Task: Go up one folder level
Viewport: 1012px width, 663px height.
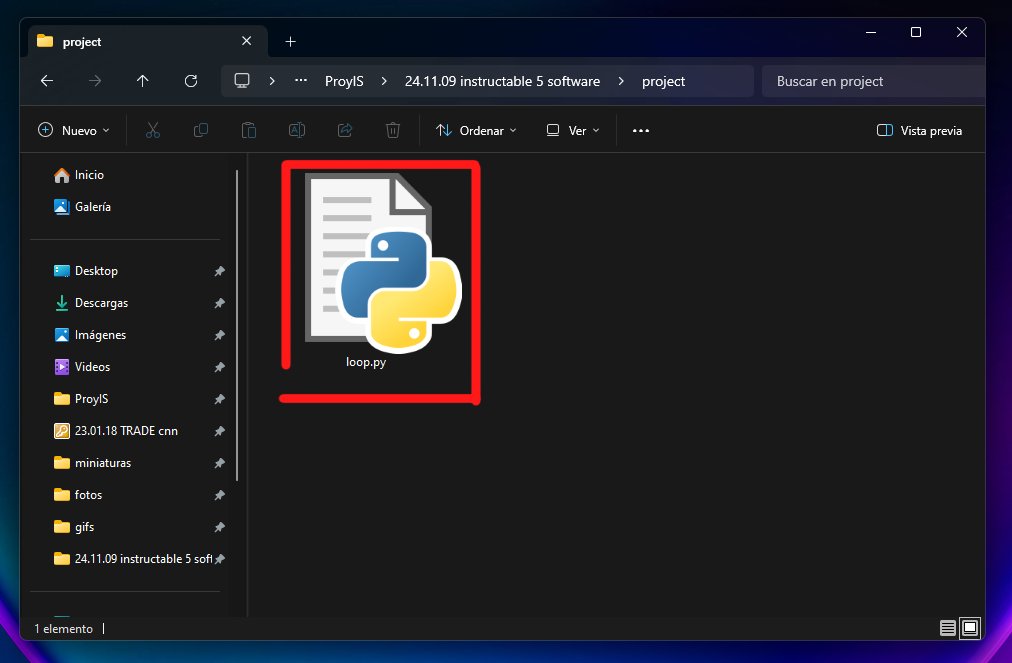Action: 143,81
